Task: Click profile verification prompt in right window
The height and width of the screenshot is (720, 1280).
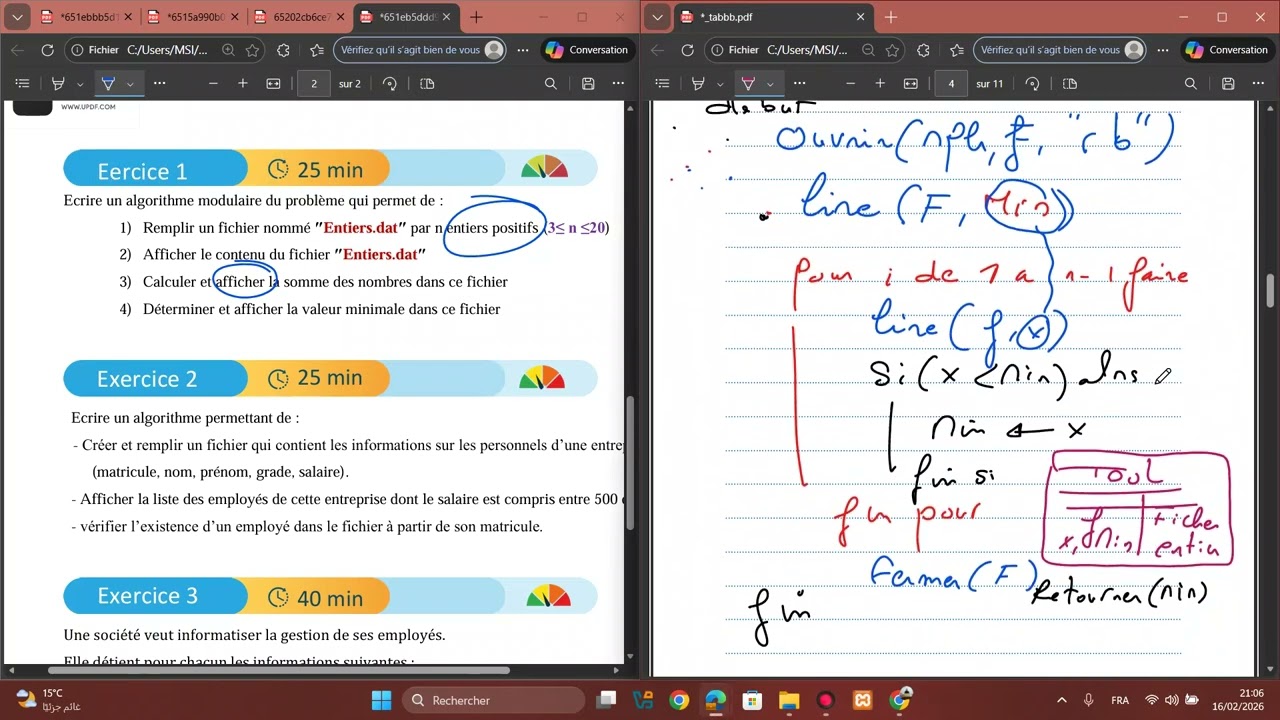Action: (x=1061, y=50)
